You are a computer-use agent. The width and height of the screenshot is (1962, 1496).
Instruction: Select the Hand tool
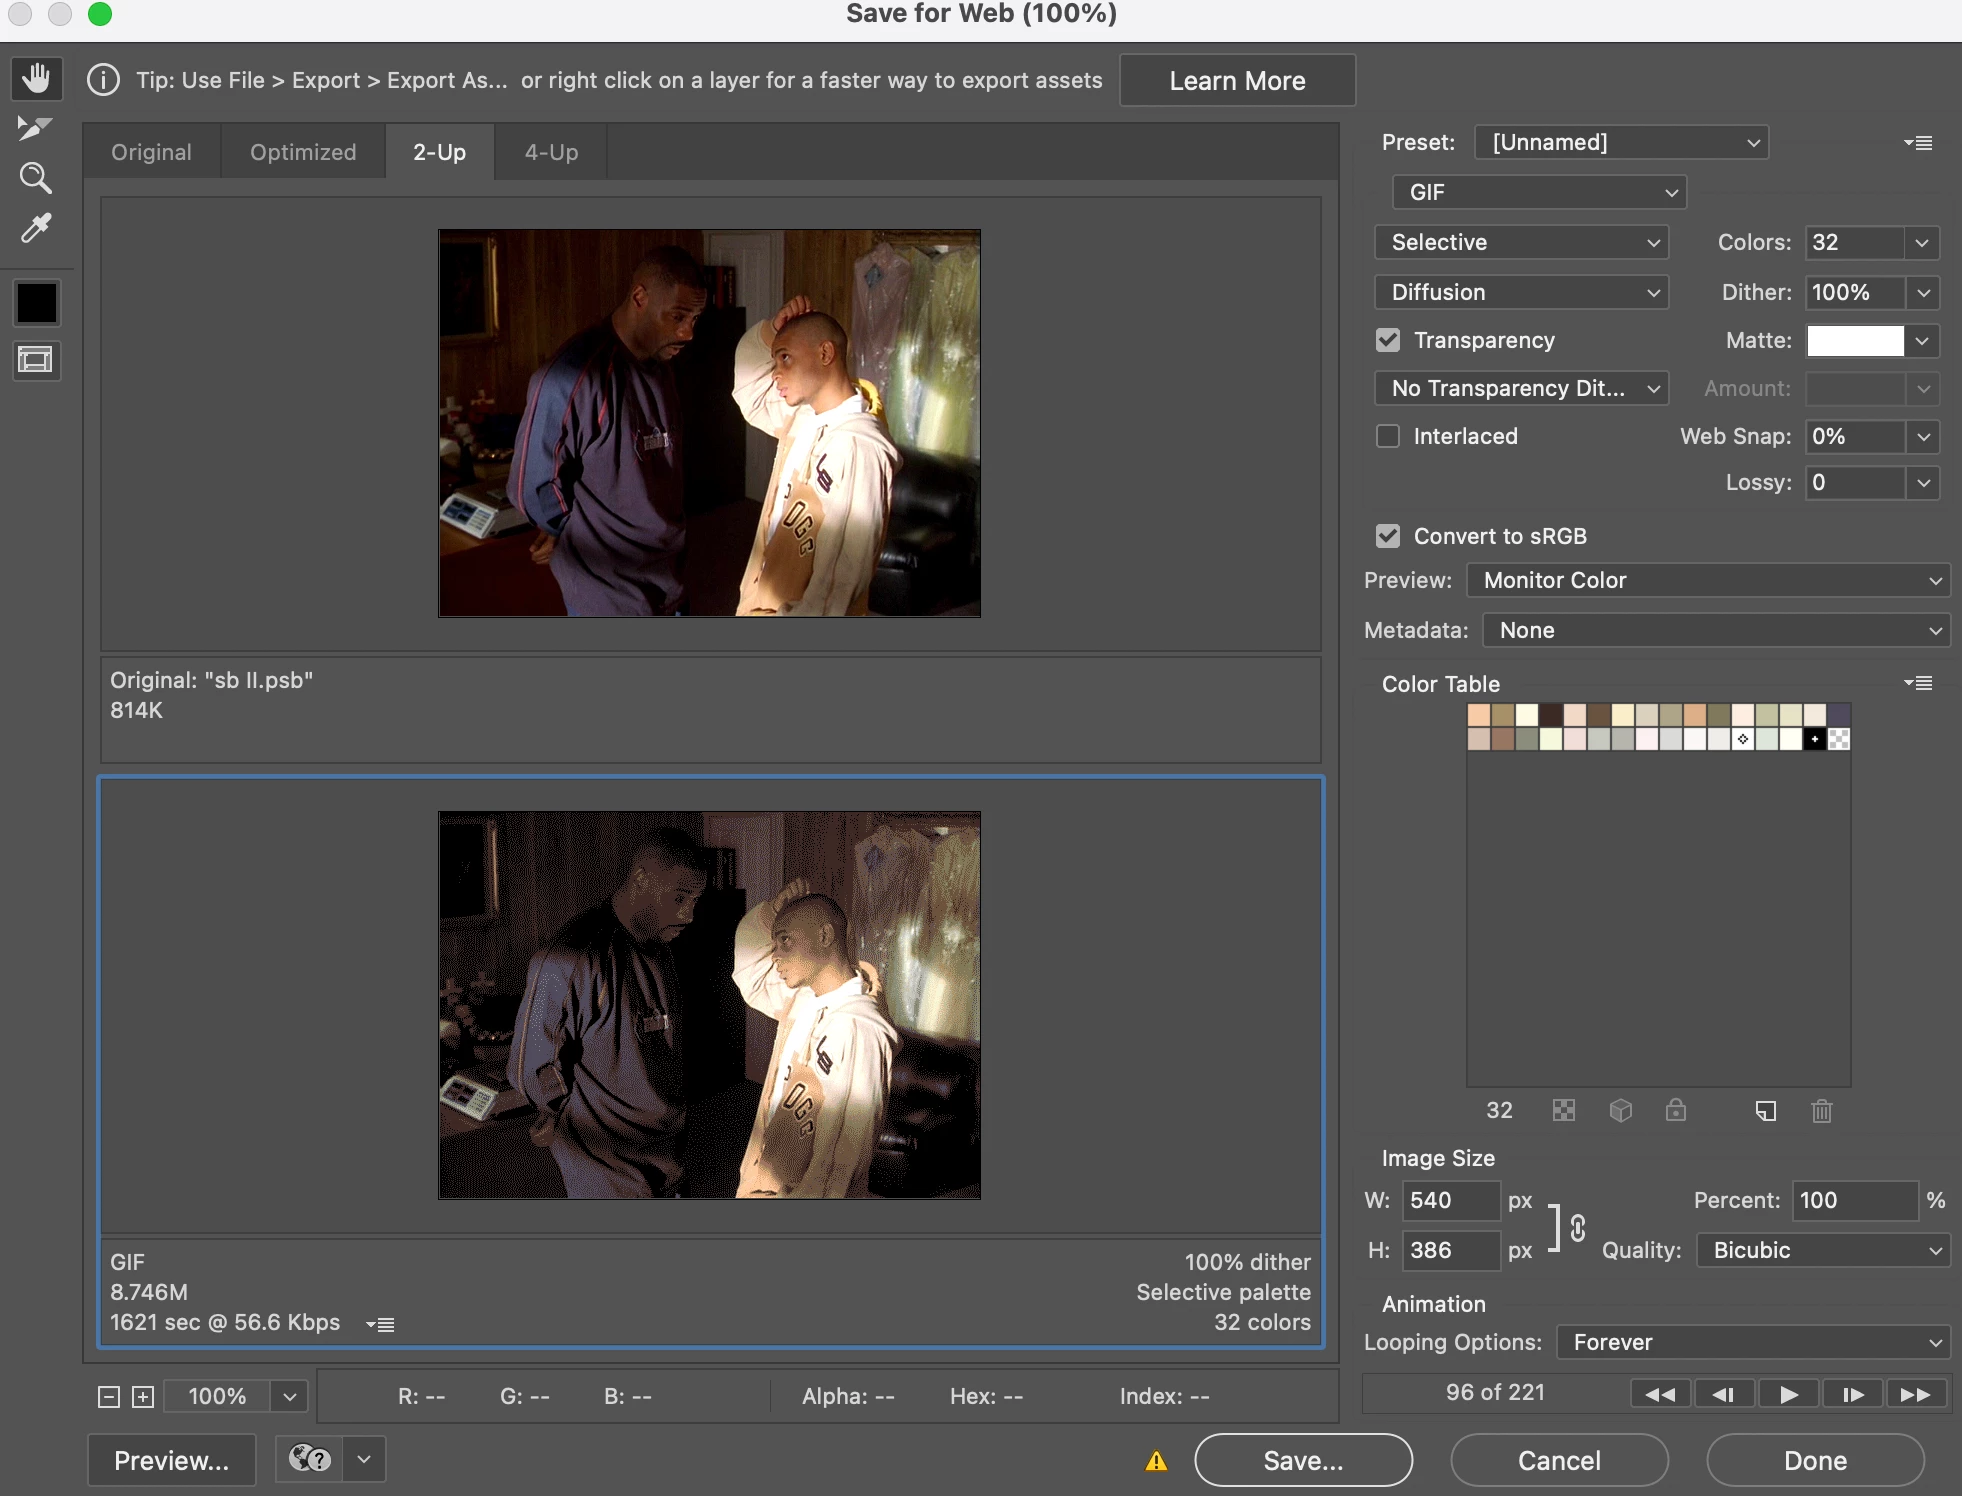point(36,79)
